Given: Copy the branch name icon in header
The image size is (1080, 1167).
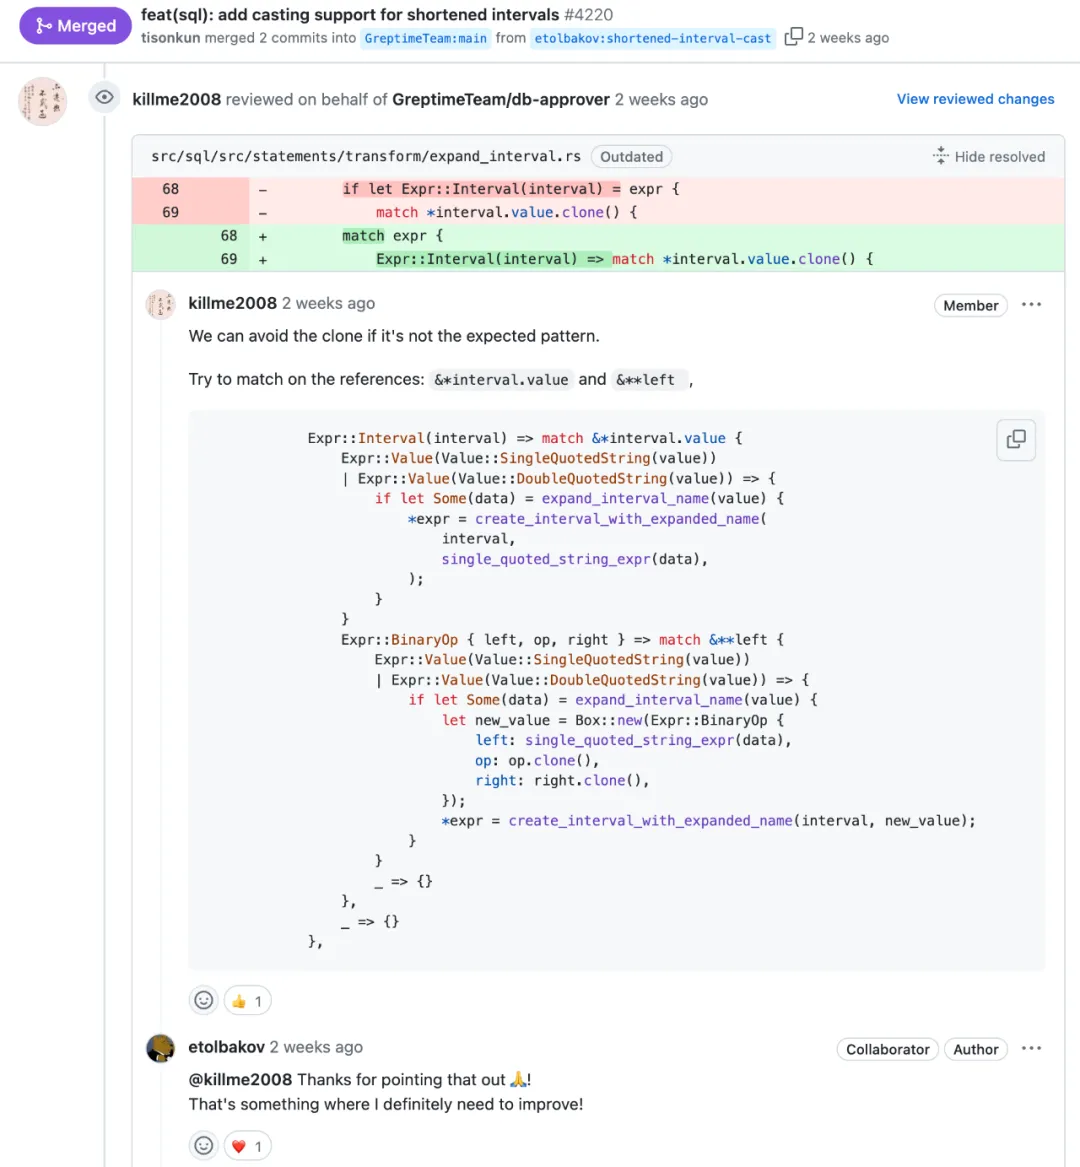Looking at the screenshot, I should pyautogui.click(x=793, y=37).
